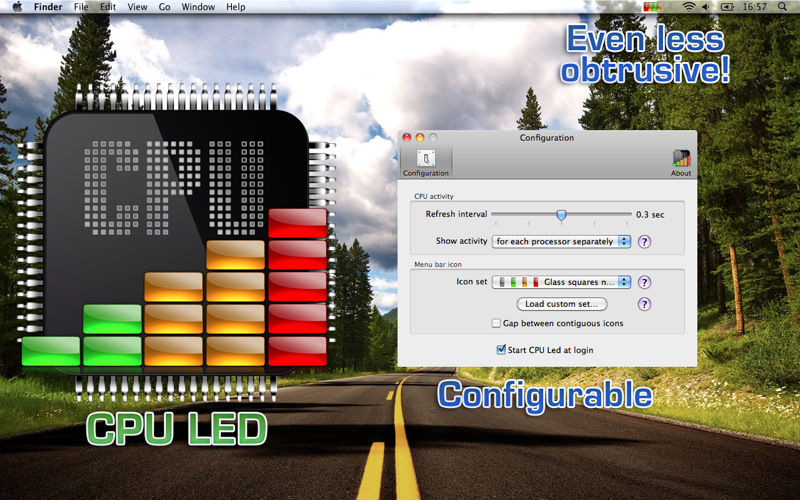
Task: Open the View menu
Action: 137,7
